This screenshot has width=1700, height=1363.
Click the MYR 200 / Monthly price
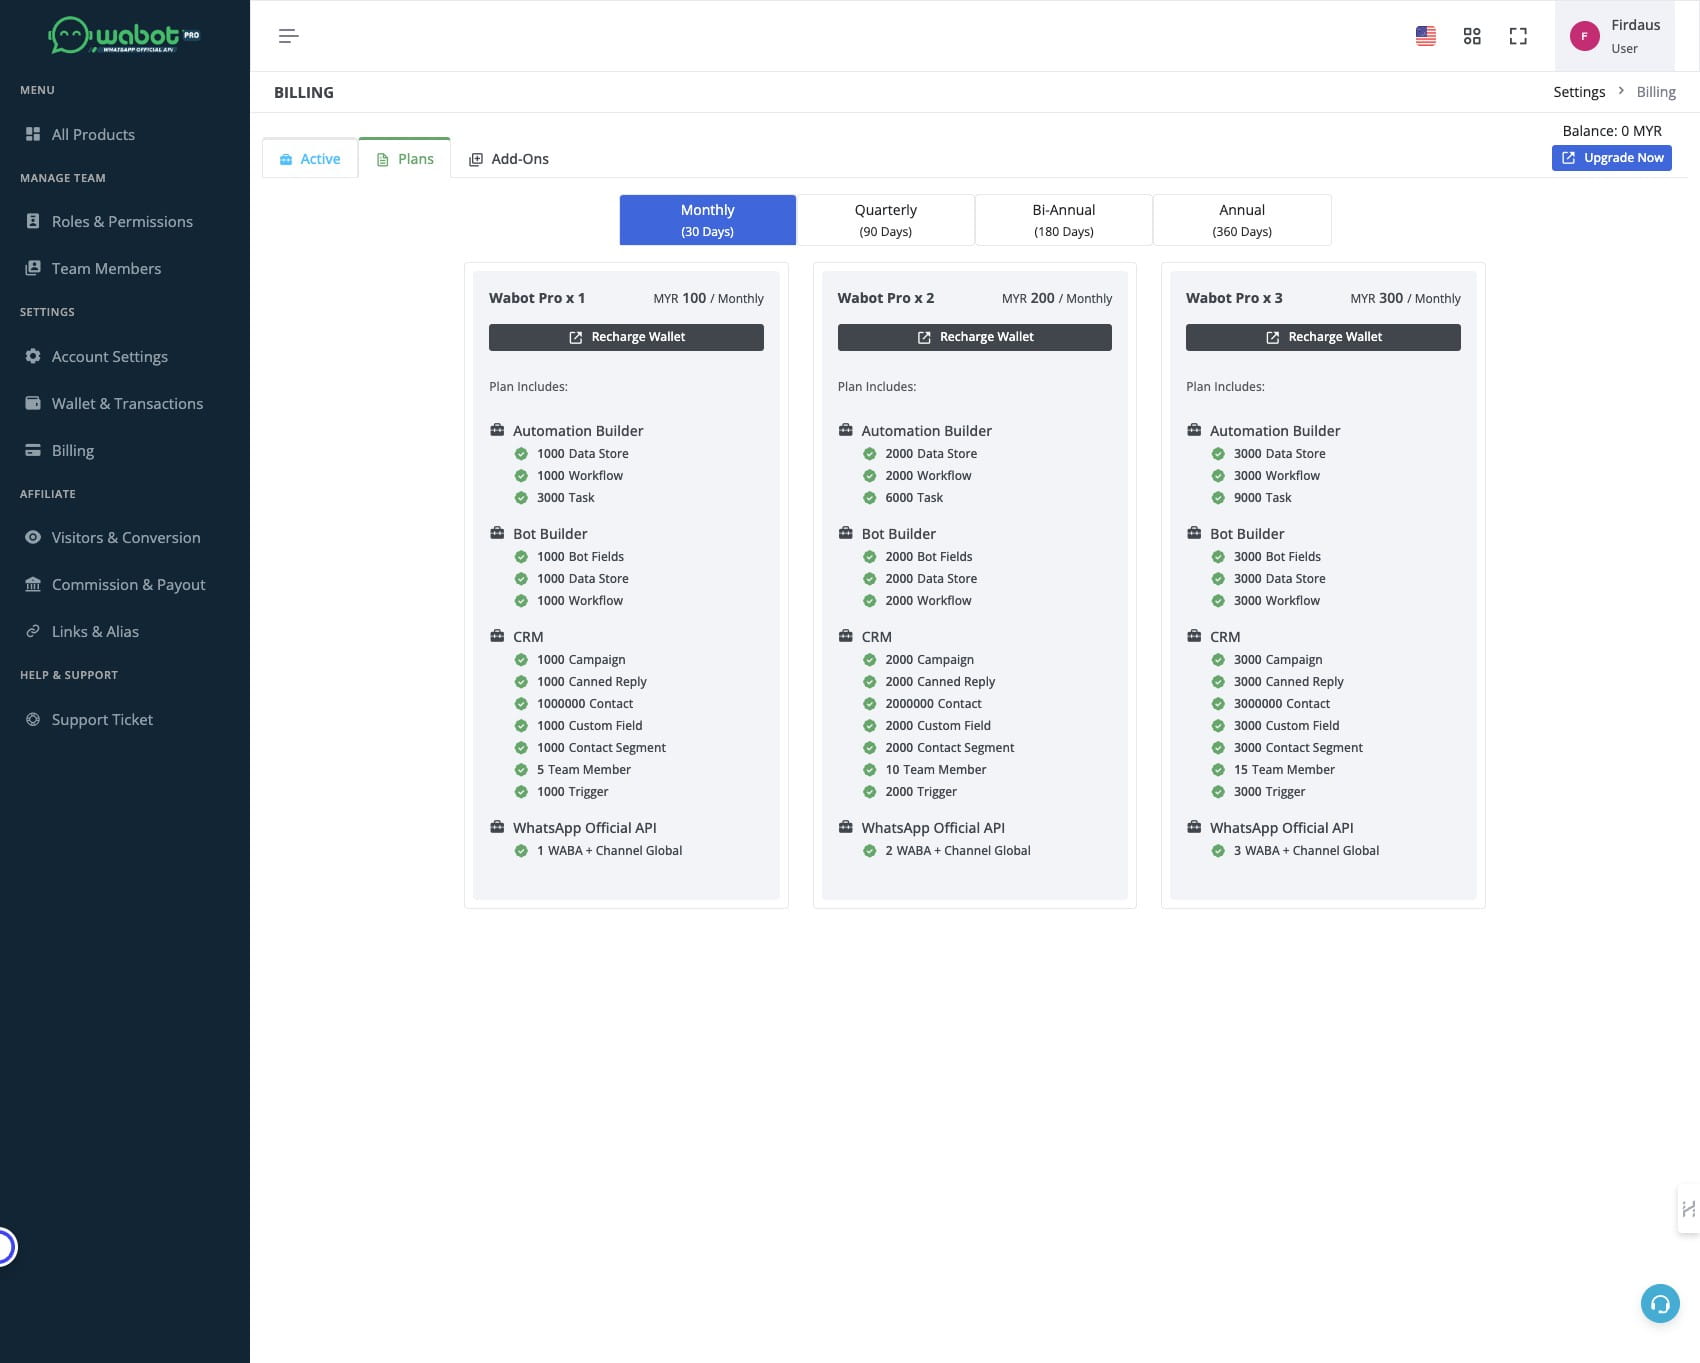point(1057,298)
